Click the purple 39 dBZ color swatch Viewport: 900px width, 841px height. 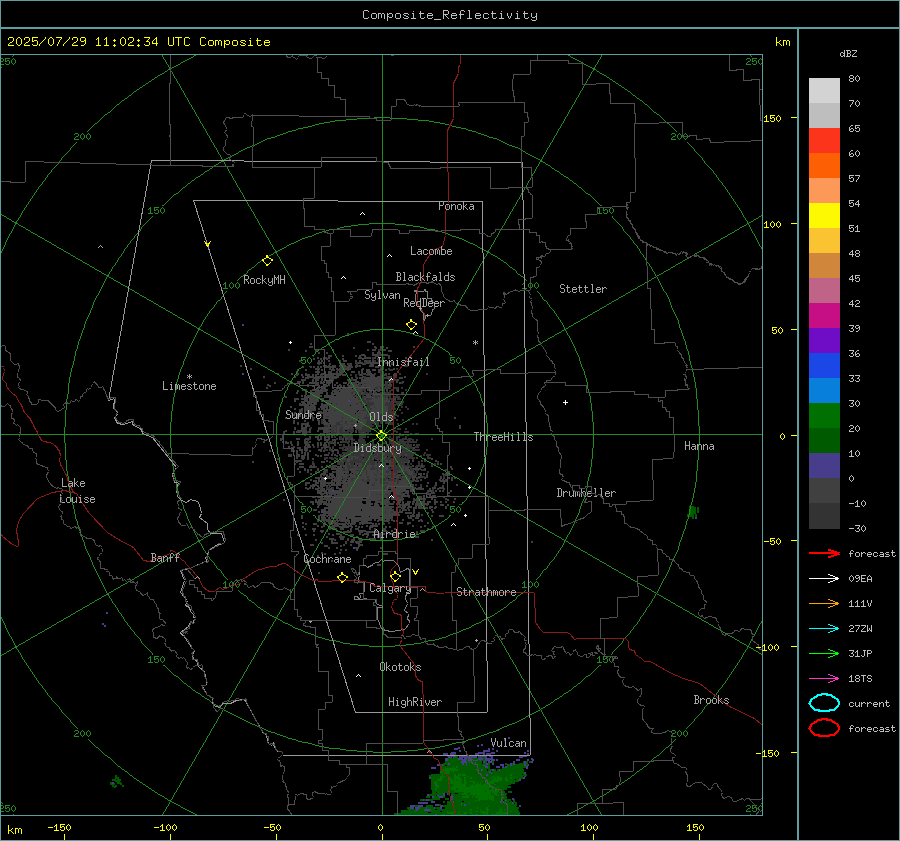click(824, 340)
